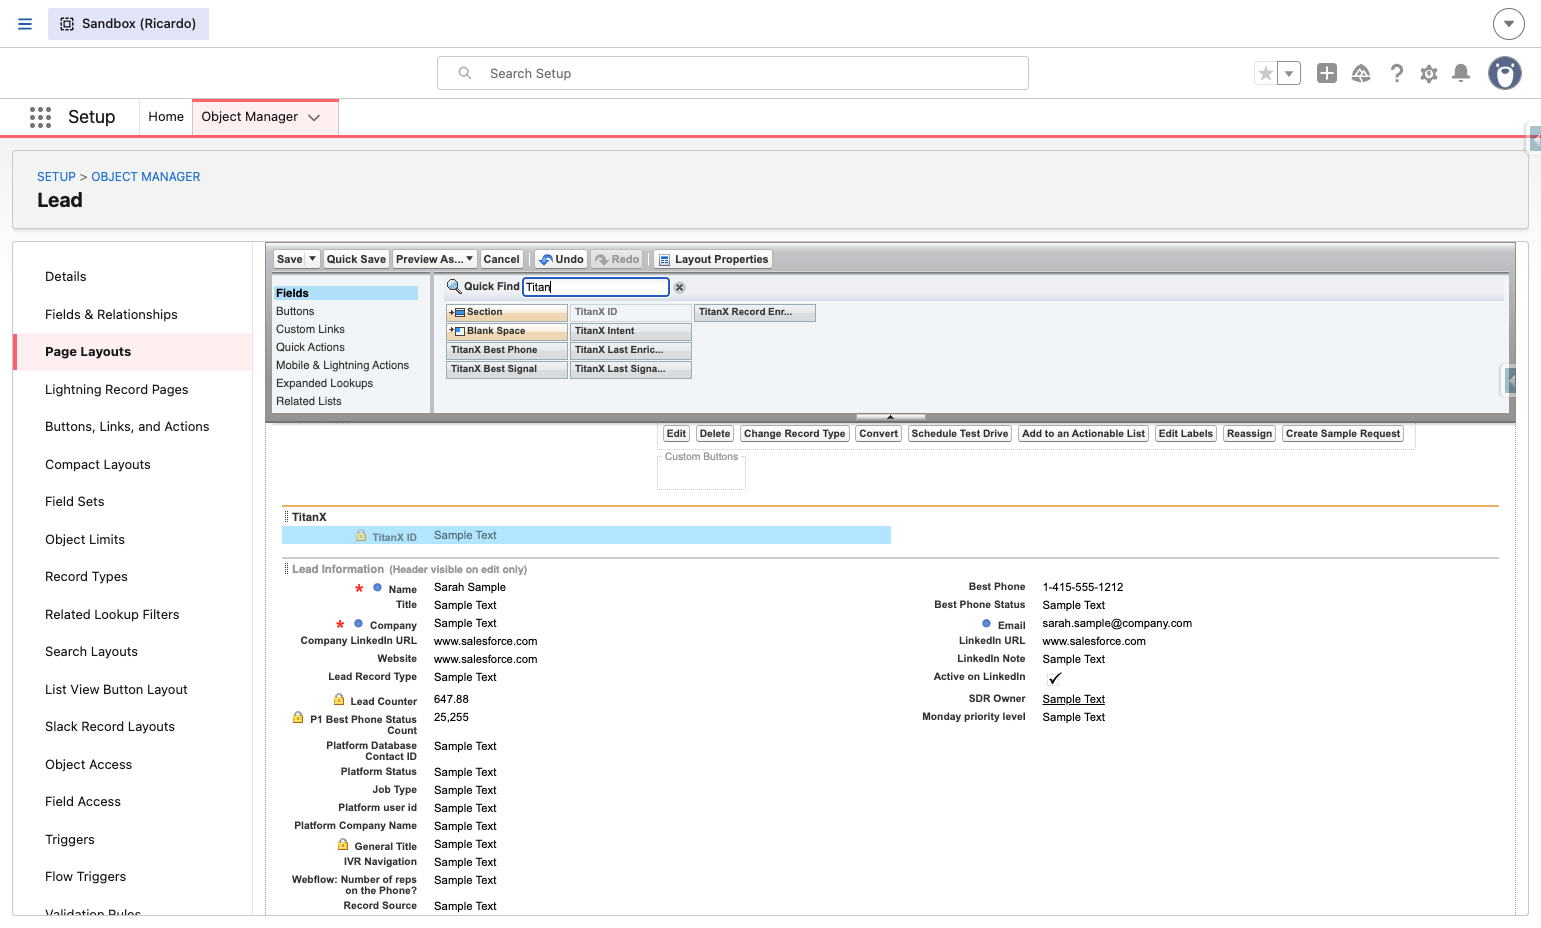The width and height of the screenshot is (1541, 928).
Task: Click the Quick Find magnifier icon
Action: pyautogui.click(x=454, y=287)
